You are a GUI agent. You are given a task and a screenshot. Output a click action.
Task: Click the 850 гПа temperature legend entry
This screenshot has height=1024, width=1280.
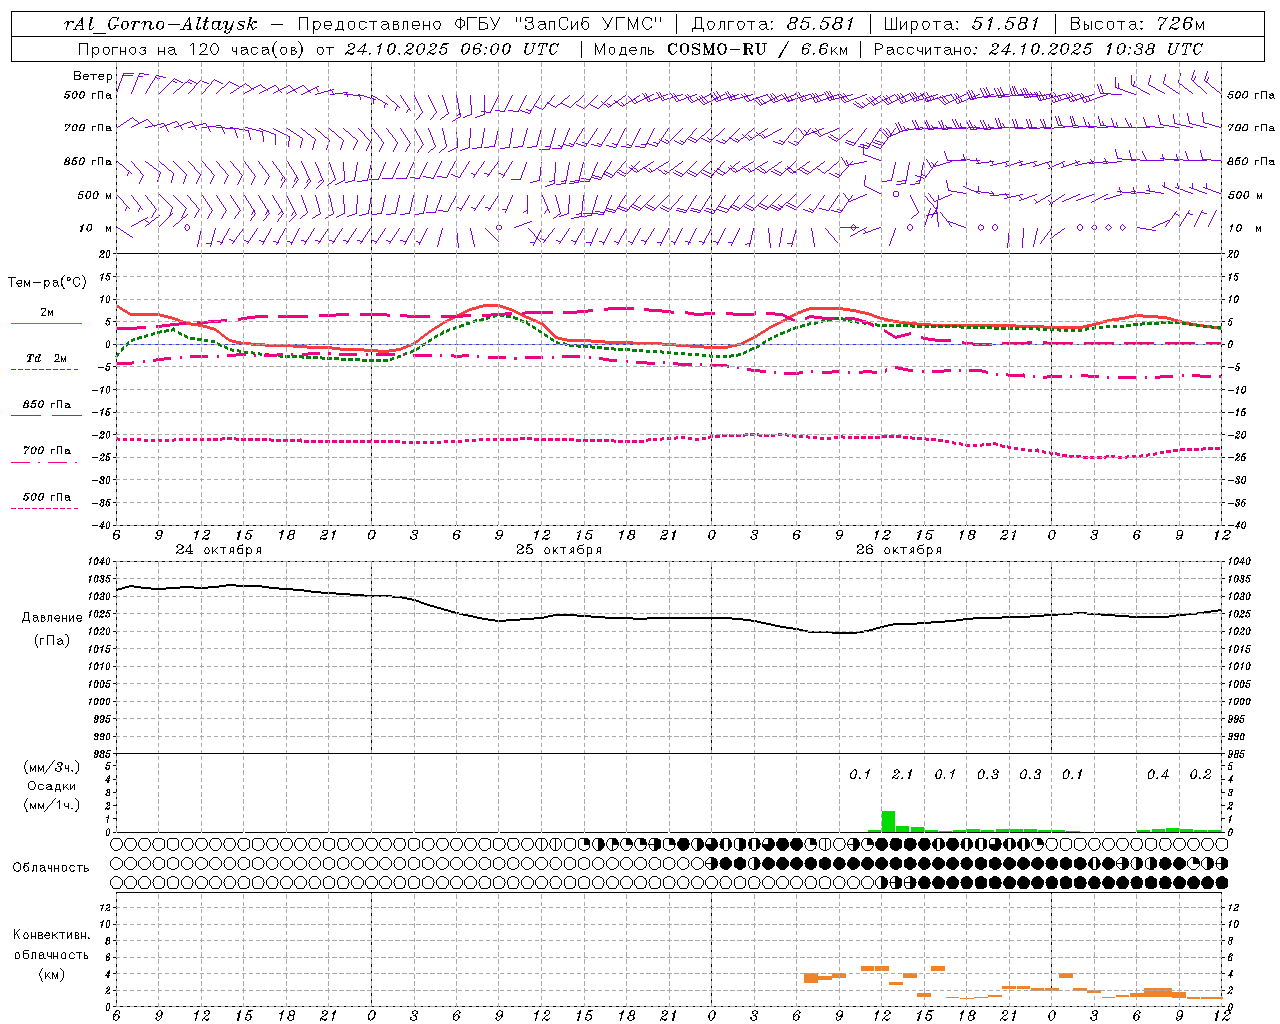(x=47, y=405)
